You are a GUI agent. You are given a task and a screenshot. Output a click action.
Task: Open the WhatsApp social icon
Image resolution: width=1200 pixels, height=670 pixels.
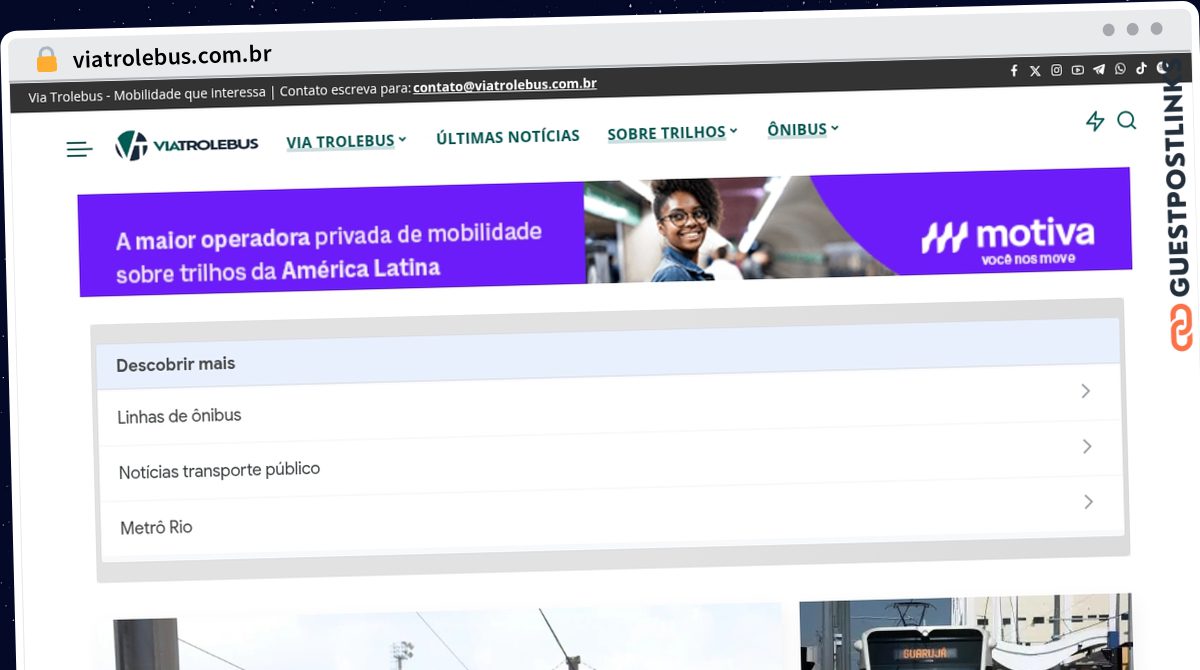click(1120, 69)
